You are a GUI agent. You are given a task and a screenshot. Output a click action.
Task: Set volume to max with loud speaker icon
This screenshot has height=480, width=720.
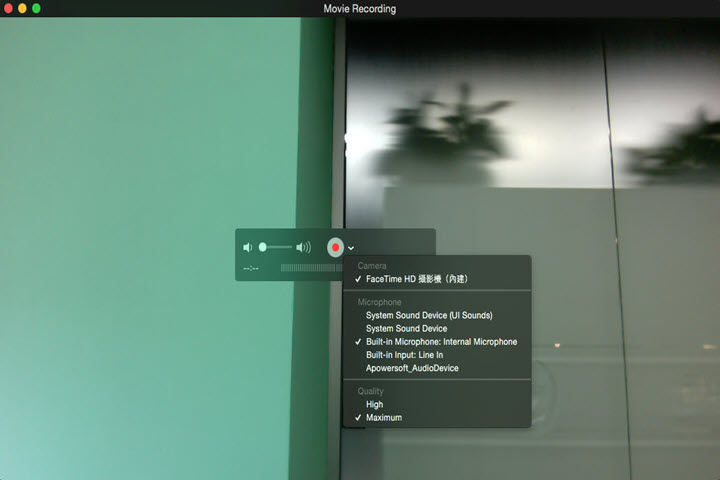click(303, 248)
